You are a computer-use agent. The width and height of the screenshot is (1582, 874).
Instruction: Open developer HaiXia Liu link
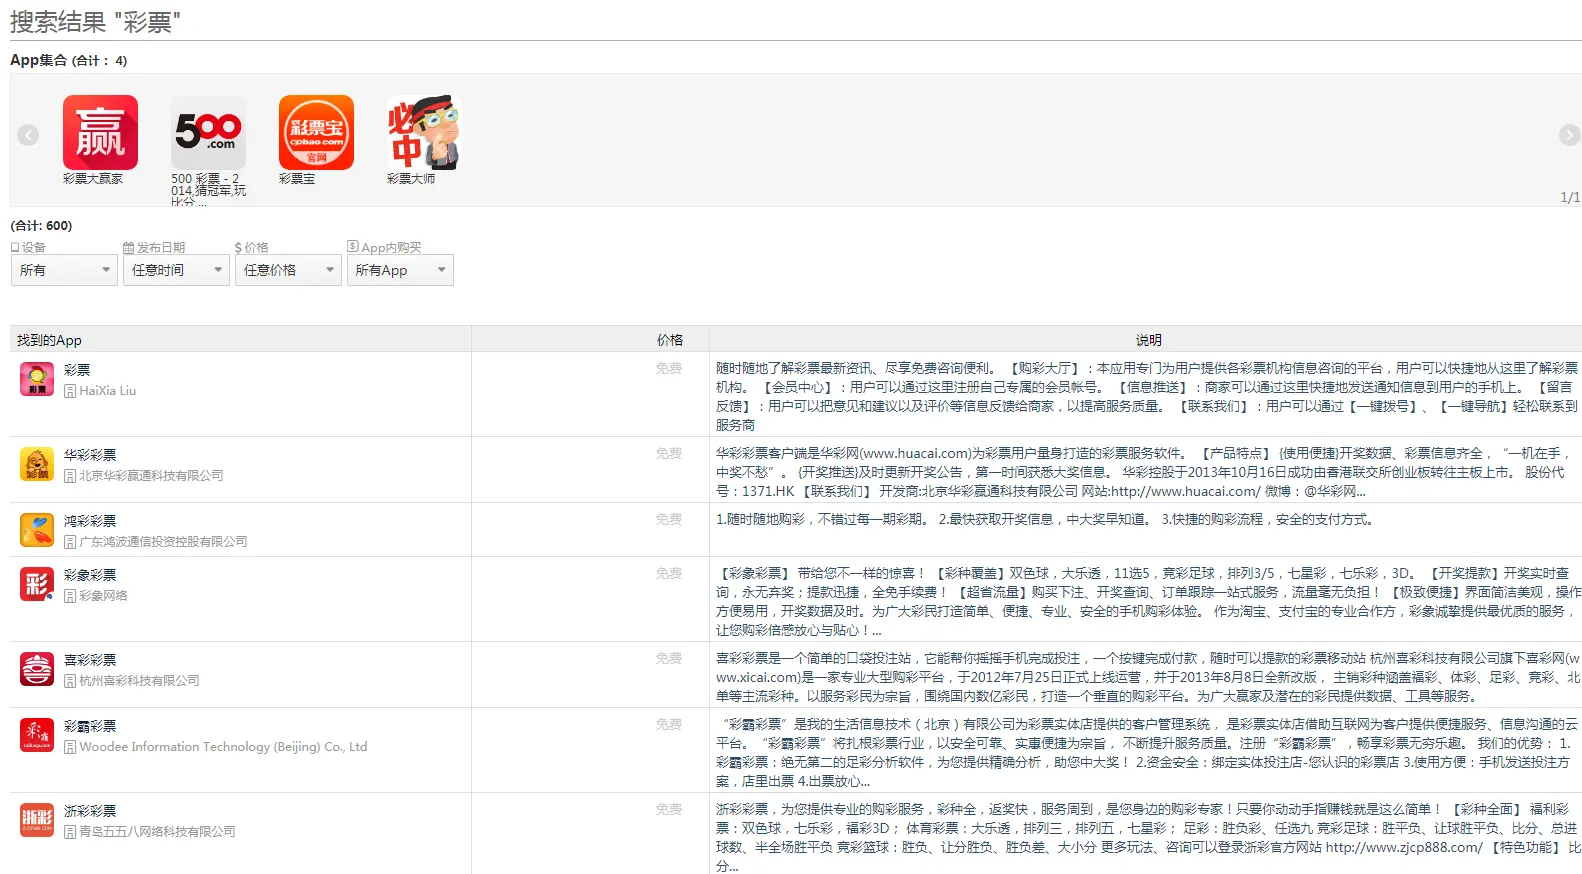pyautogui.click(x=108, y=391)
